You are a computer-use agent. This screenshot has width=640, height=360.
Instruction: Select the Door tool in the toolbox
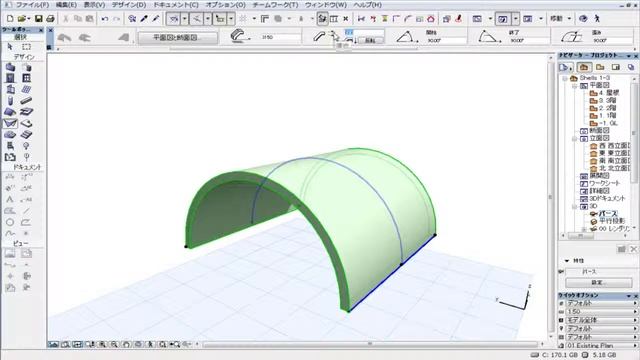[x=10, y=78]
